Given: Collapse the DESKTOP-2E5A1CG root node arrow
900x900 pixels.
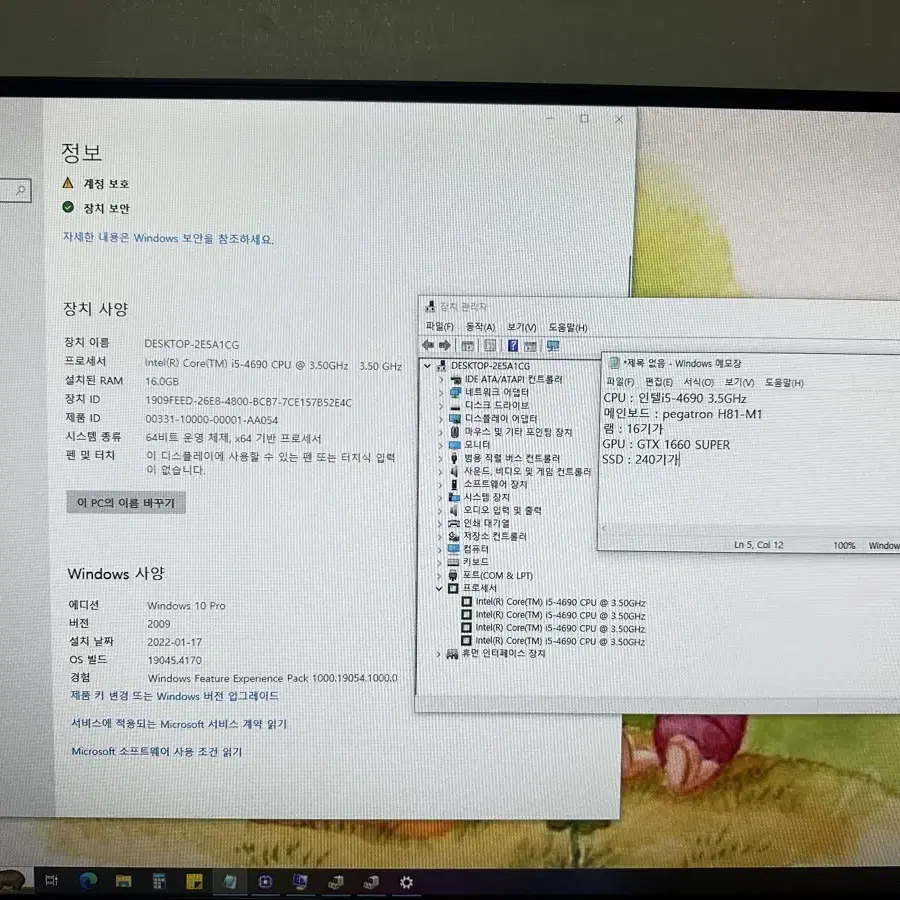Looking at the screenshot, I should 428,365.
